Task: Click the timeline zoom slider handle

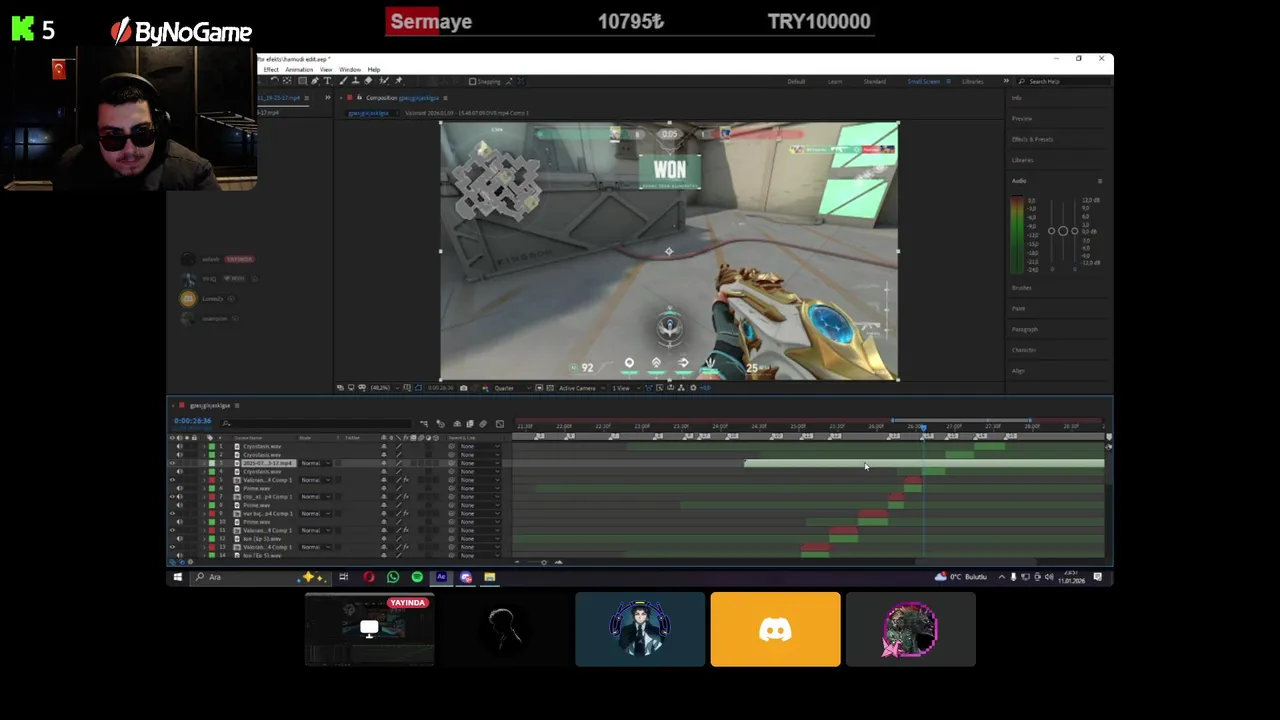Action: (544, 562)
